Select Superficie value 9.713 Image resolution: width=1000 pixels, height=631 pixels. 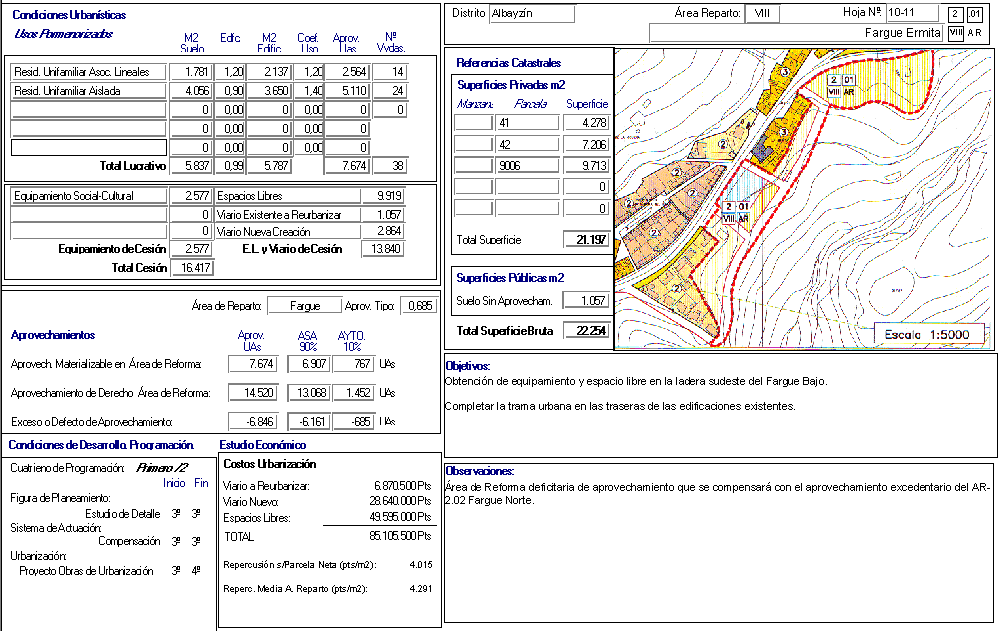pyautogui.click(x=586, y=166)
